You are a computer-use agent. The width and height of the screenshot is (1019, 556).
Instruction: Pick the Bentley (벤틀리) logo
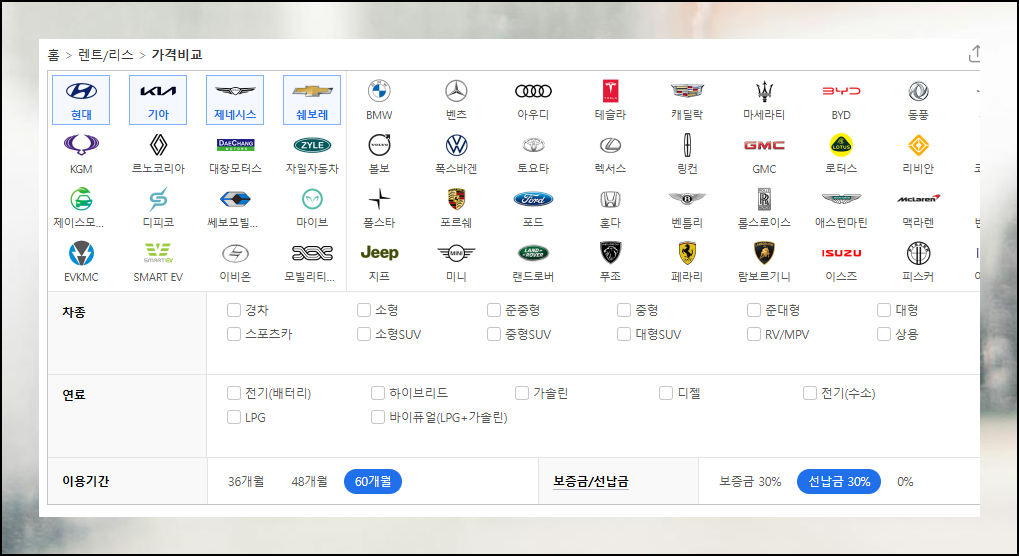coord(688,198)
